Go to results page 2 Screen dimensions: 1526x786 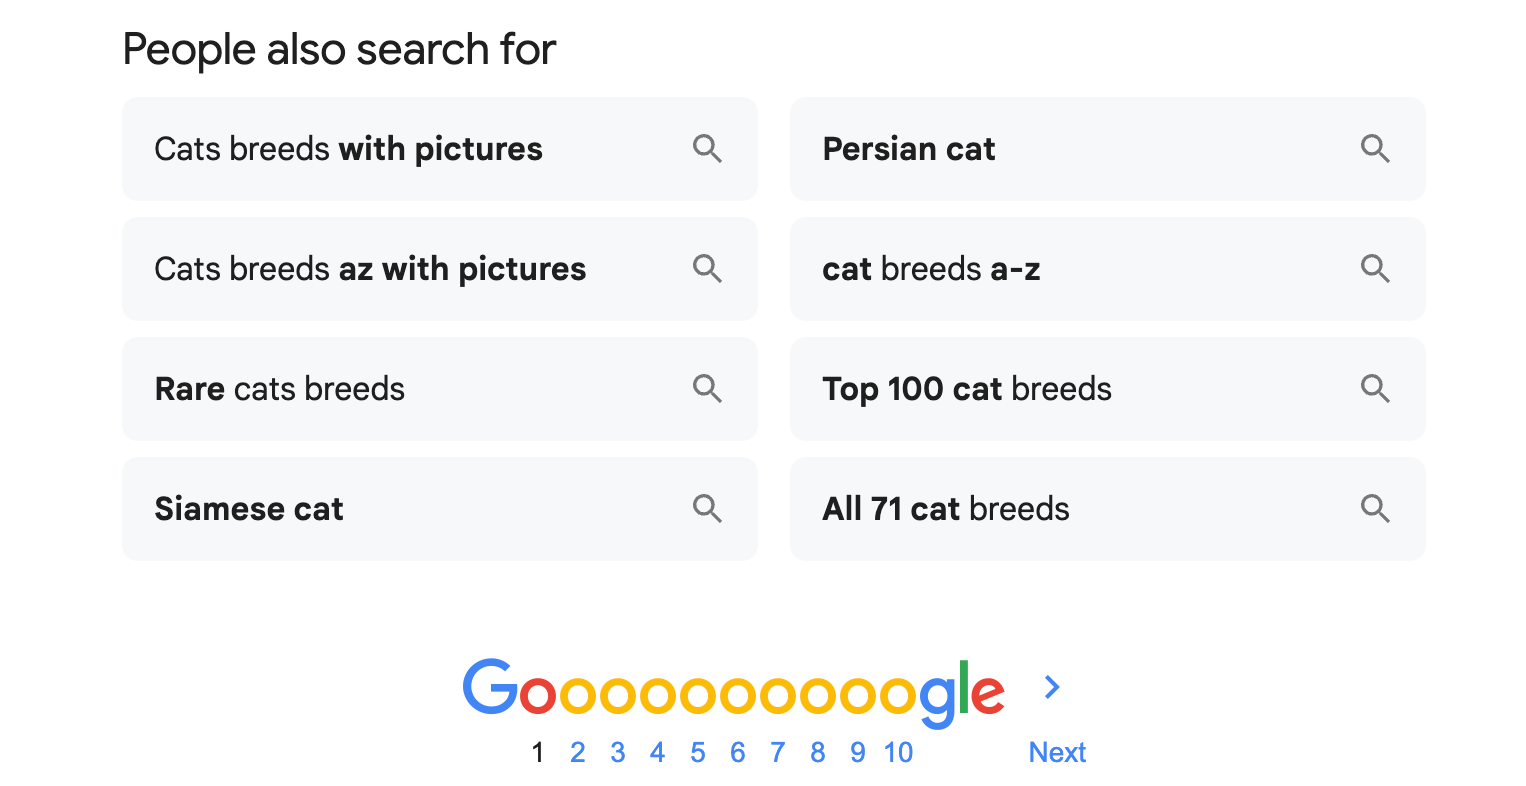[577, 752]
